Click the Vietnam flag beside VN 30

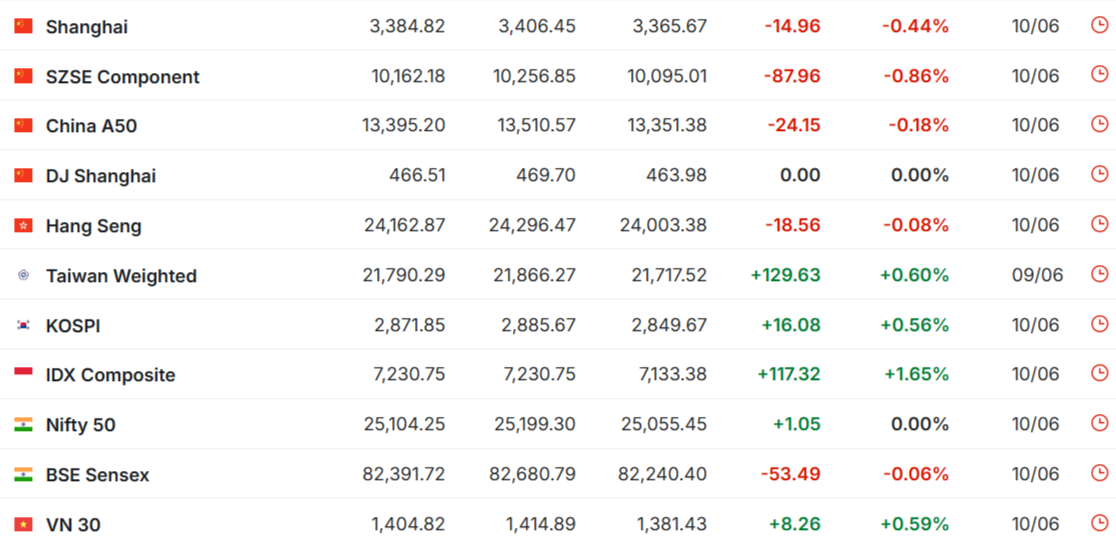23,525
